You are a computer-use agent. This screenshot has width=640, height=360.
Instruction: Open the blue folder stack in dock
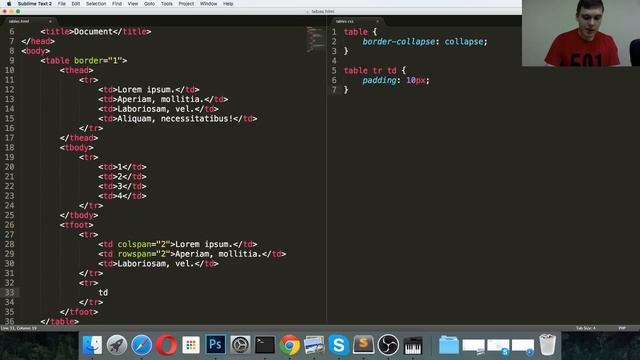tap(449, 345)
